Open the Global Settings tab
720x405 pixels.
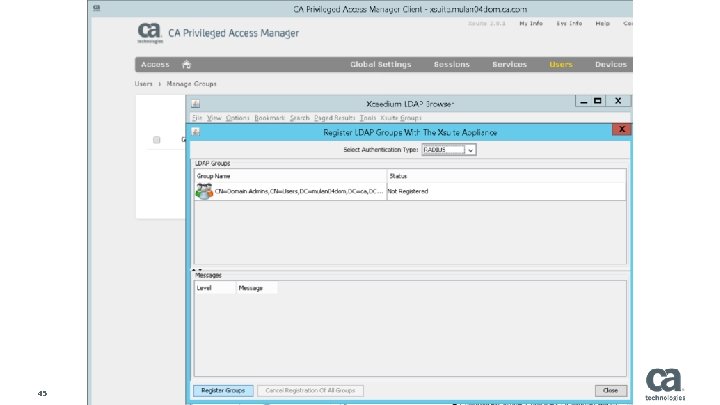coord(381,64)
